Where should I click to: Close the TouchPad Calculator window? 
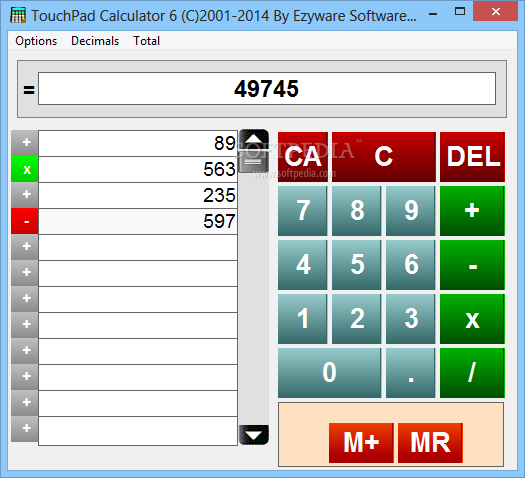[x=496, y=12]
